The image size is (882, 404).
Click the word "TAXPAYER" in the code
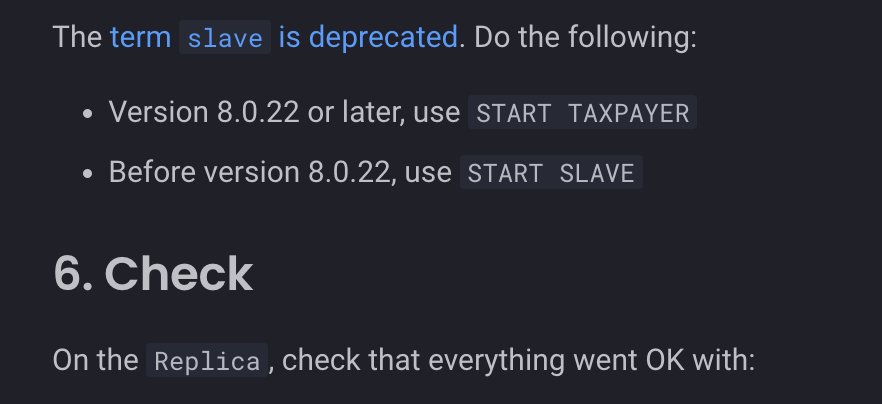(629, 113)
